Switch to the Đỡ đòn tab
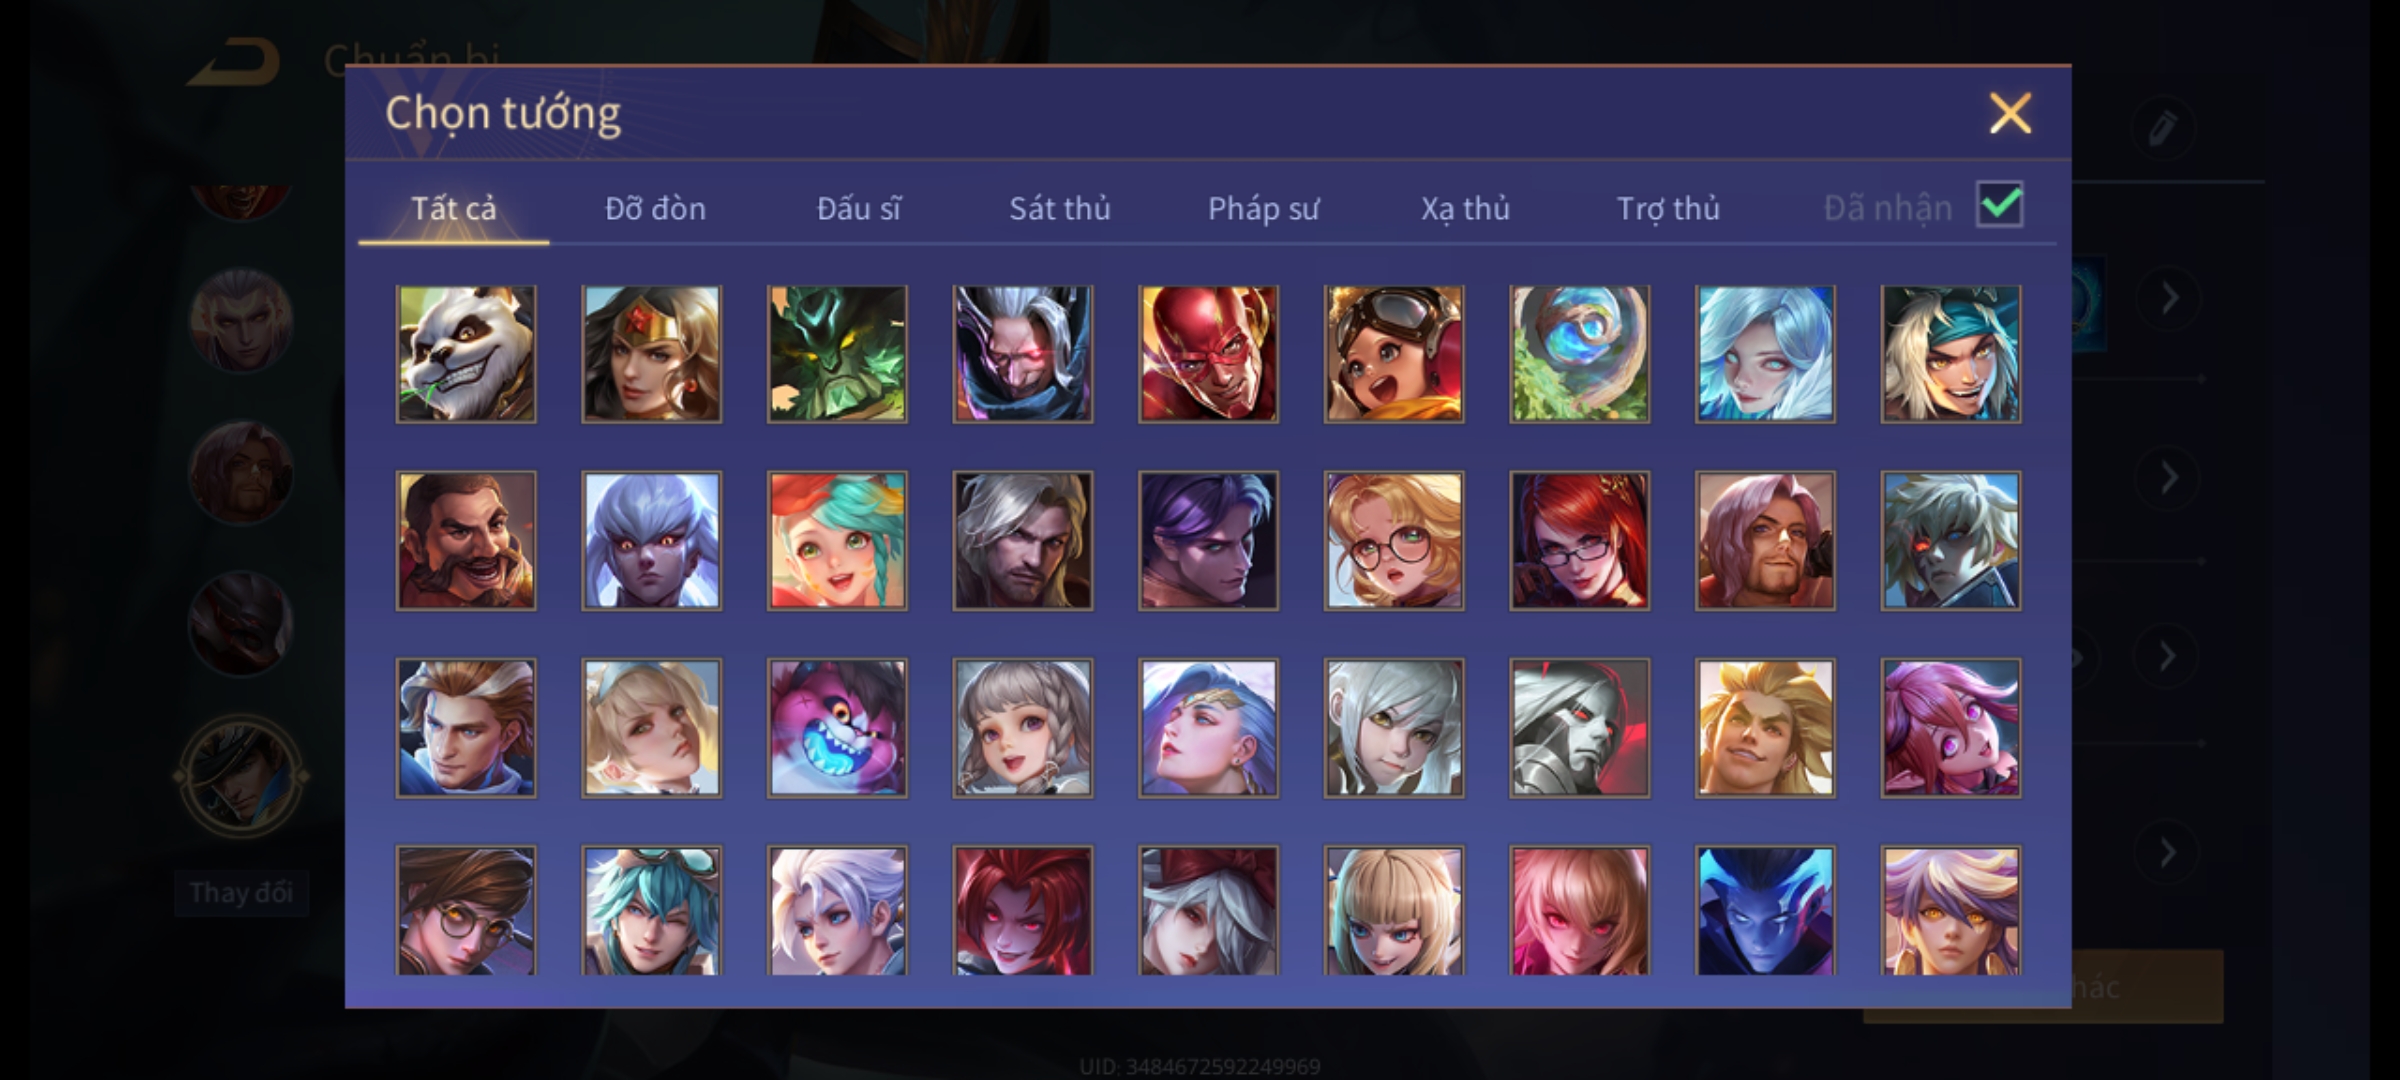2400x1080 pixels. pyautogui.click(x=655, y=208)
